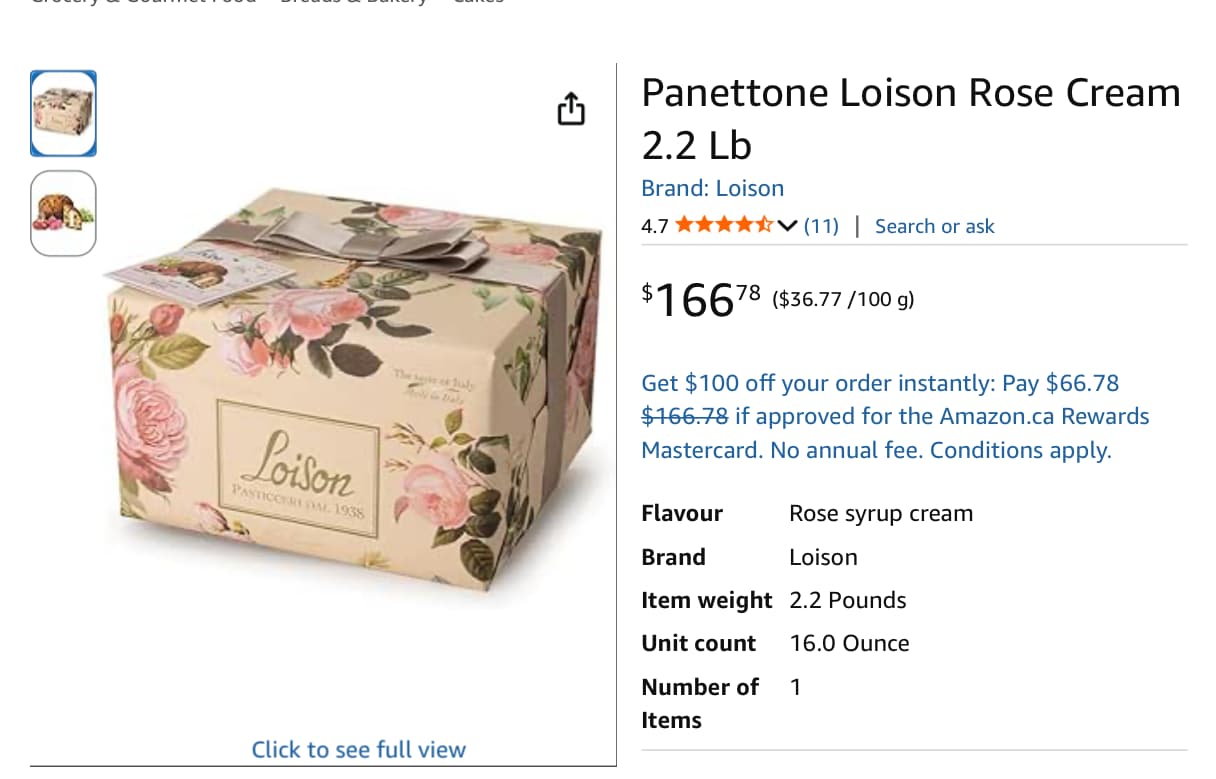Click the Rose syrup cream flavour value

[880, 514]
